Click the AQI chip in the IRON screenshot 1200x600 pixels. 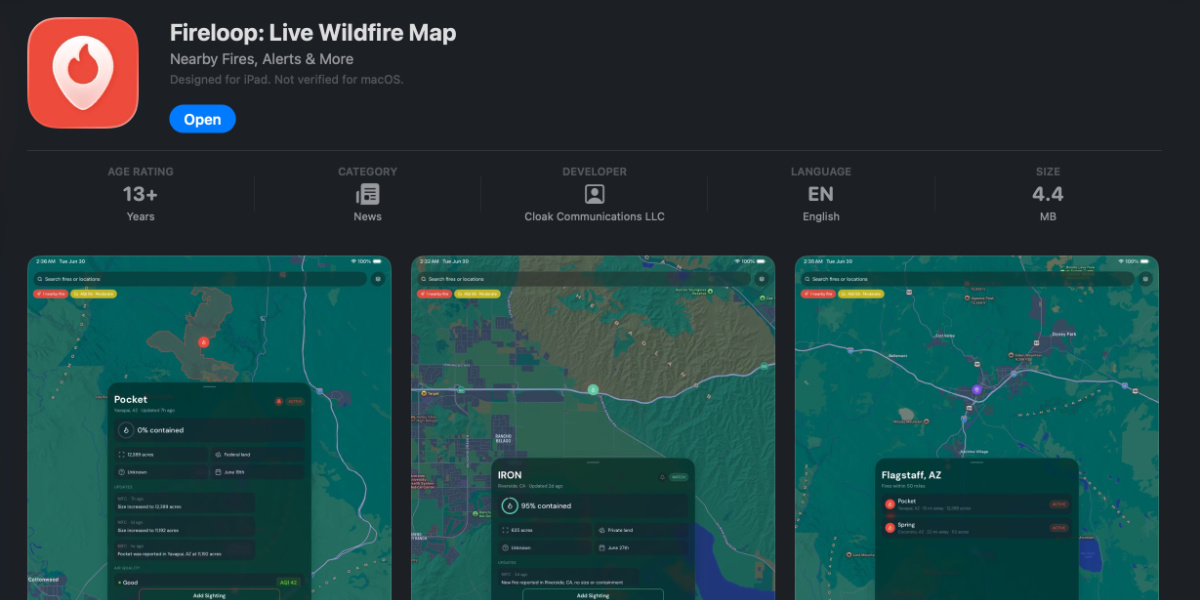478,294
